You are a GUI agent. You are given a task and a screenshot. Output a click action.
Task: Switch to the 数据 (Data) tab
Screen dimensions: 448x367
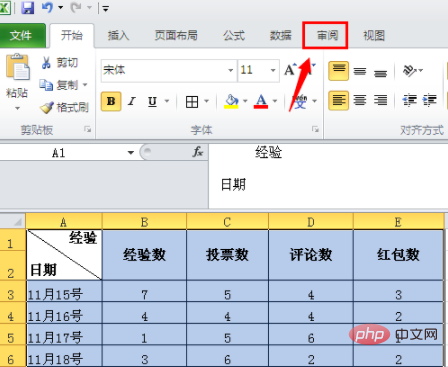281,35
